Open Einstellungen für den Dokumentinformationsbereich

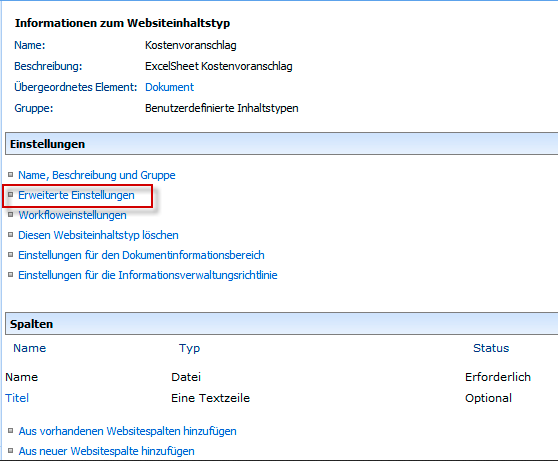pos(141,255)
